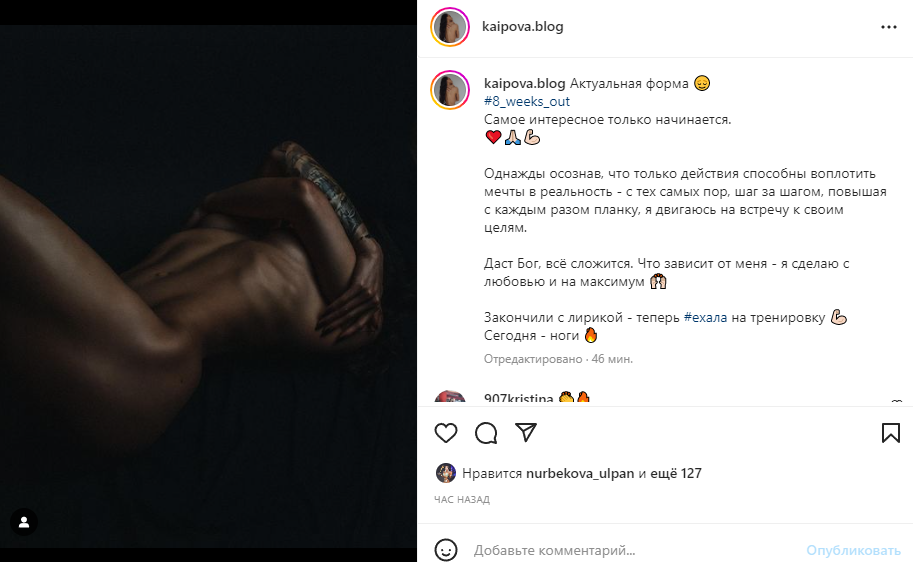This screenshot has height=562, width=913.
Task: Share post using paper plane icon
Action: click(526, 433)
